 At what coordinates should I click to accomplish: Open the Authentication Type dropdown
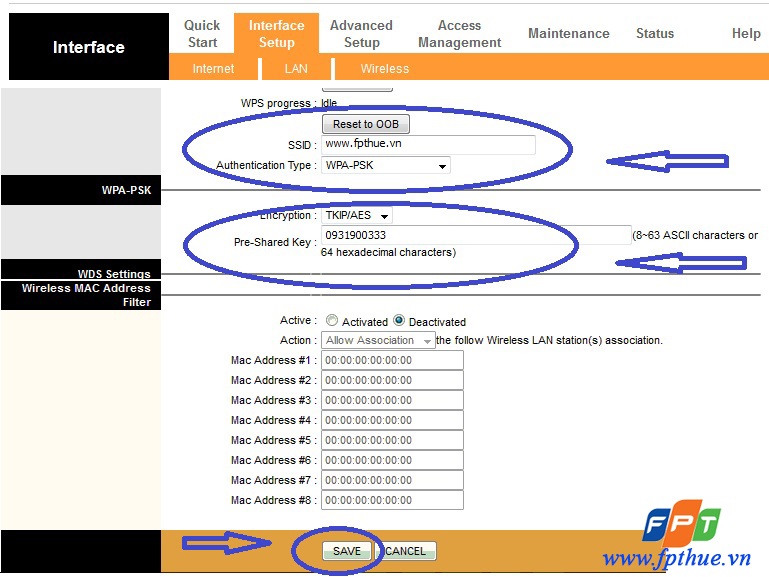[386, 165]
